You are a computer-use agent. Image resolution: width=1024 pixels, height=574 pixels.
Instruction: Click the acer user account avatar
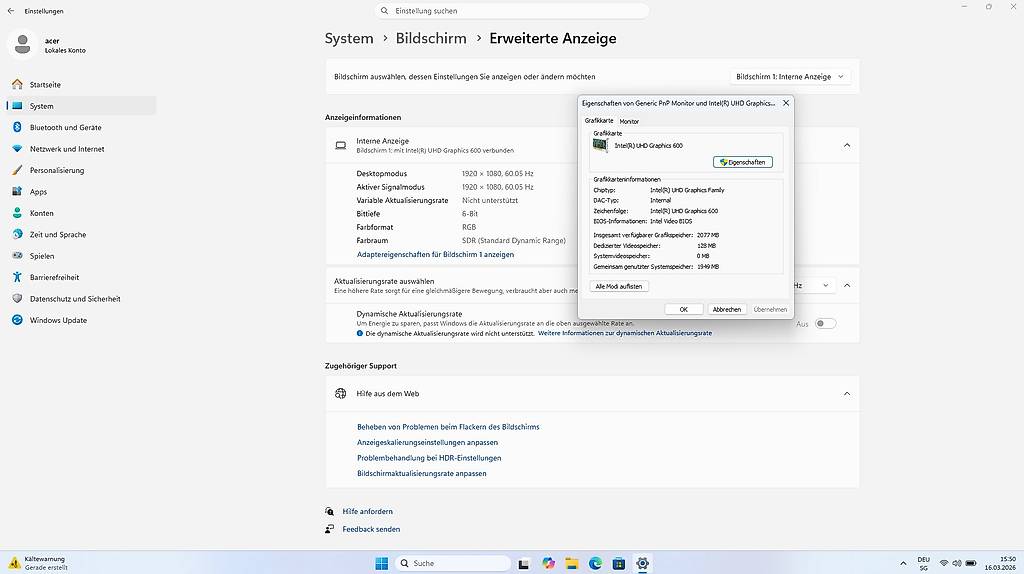click(22, 44)
